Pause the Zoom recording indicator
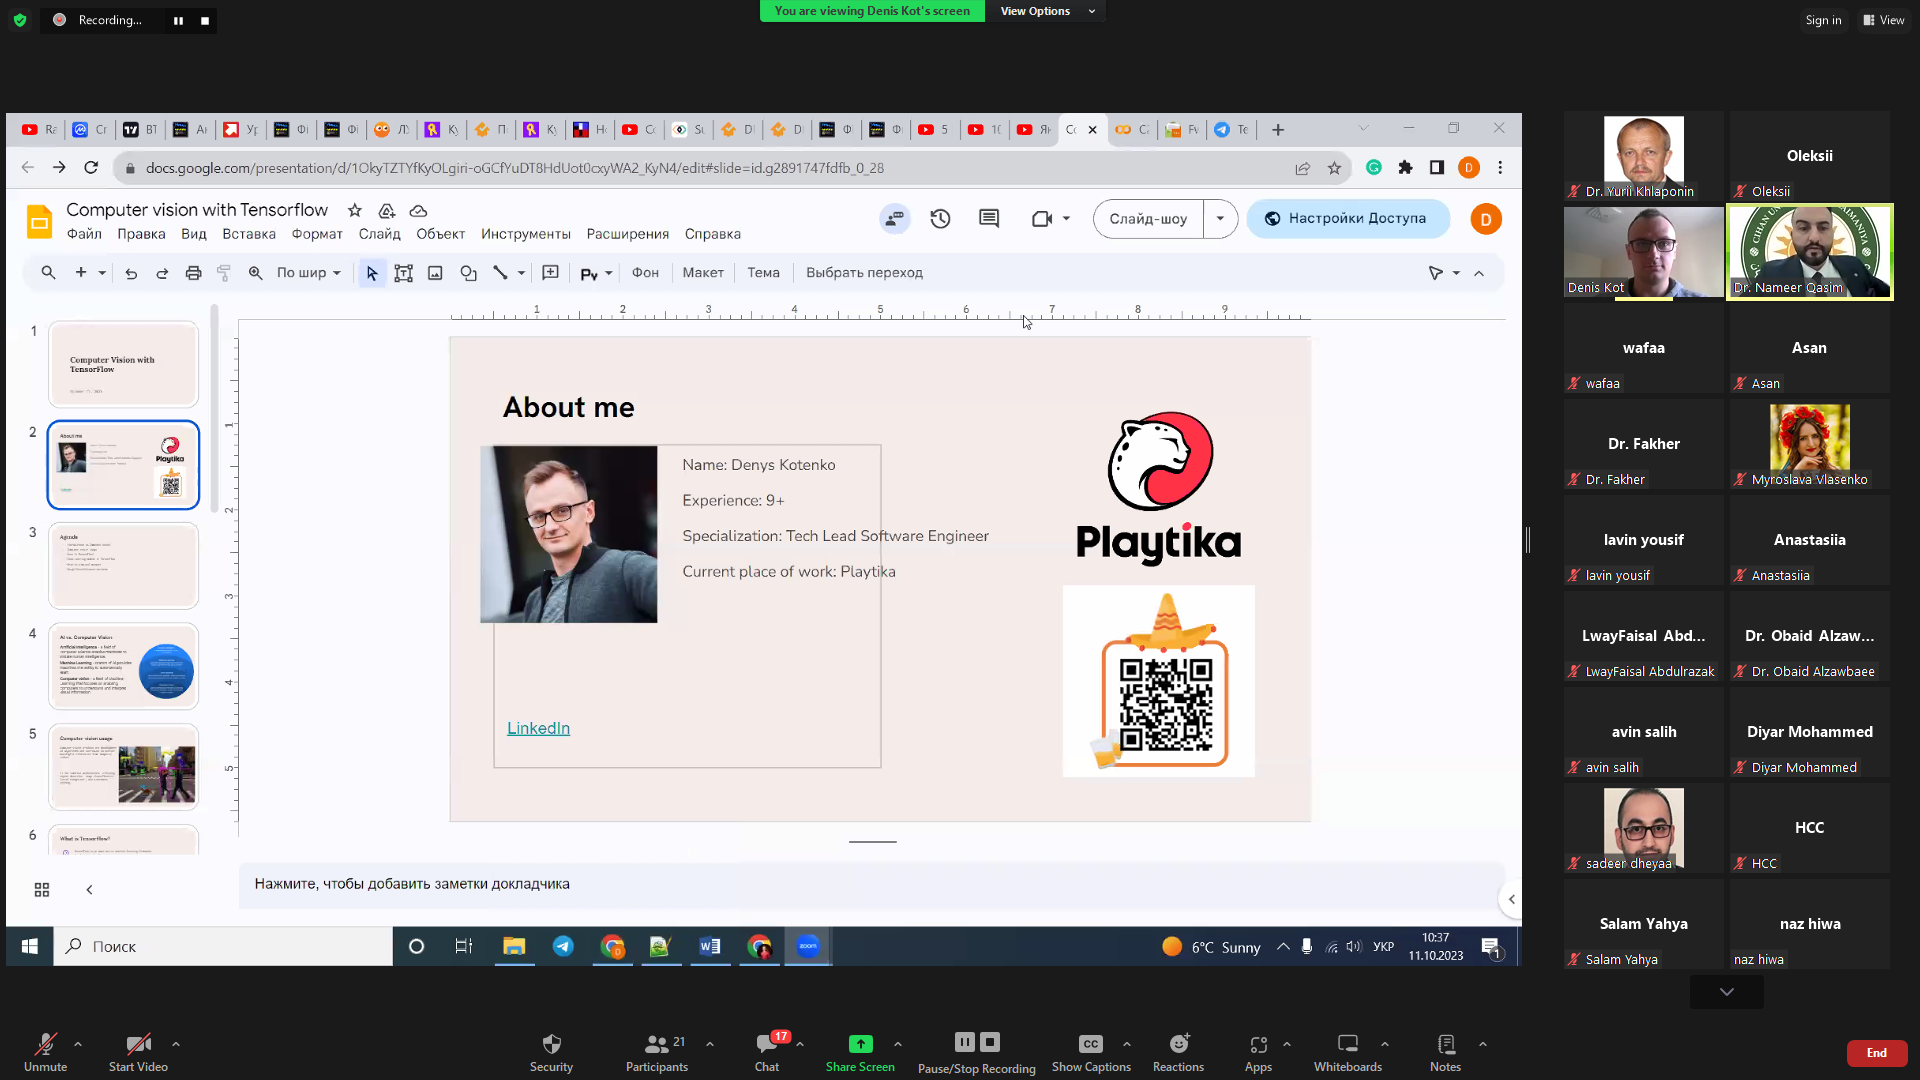The width and height of the screenshot is (1920, 1080). pos(178,20)
